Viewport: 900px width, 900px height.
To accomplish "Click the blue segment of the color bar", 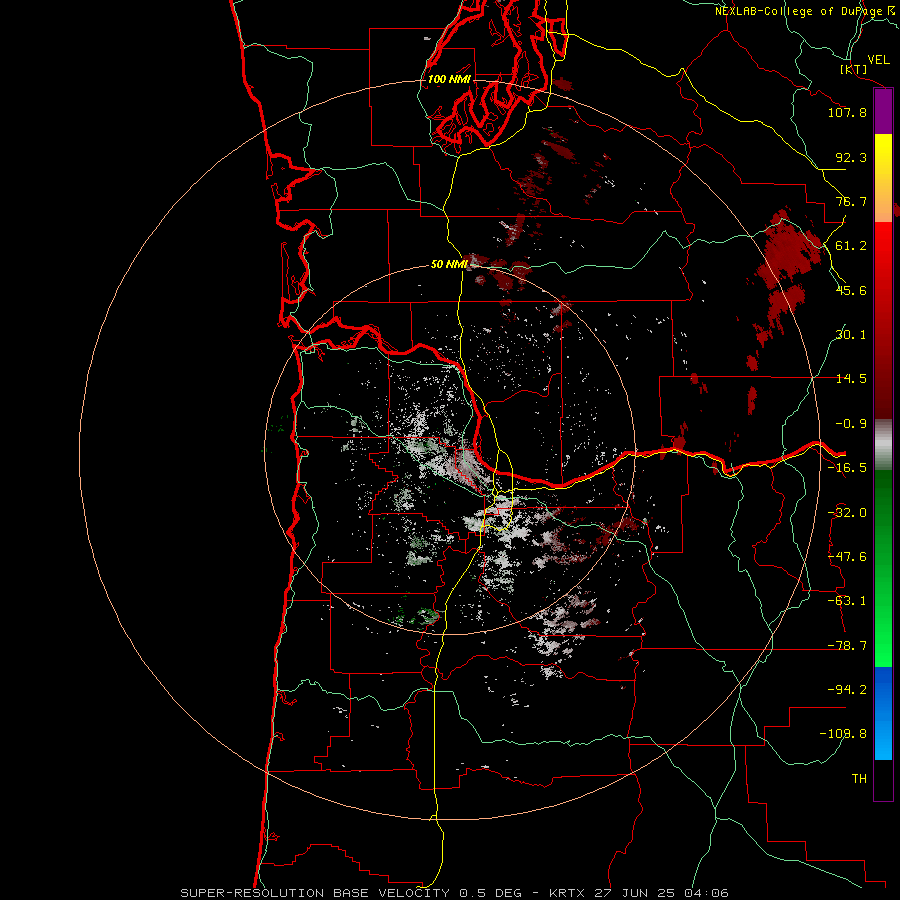I will 883,713.
